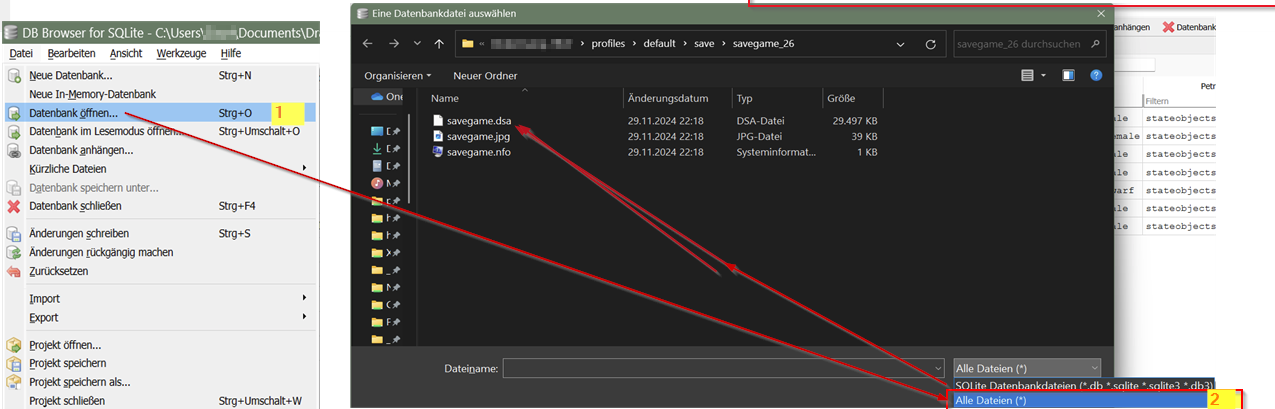Choose Datenbank anhängen... entry
Image resolution: width=1275 pixels, height=409 pixels.
(x=160, y=150)
